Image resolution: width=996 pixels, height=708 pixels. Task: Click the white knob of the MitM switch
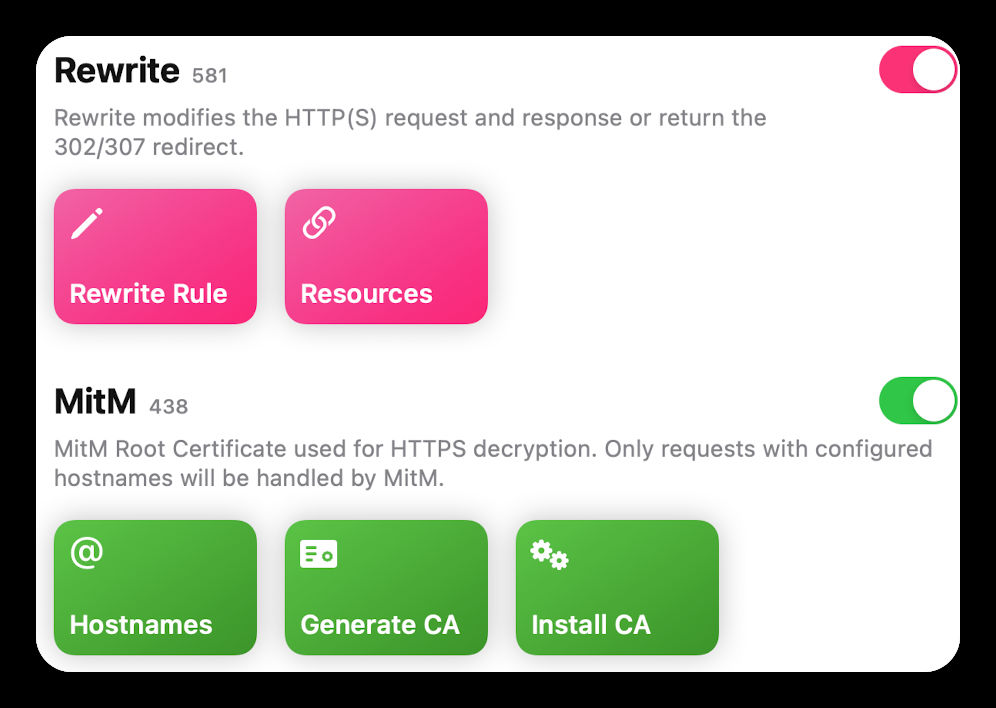pos(934,401)
